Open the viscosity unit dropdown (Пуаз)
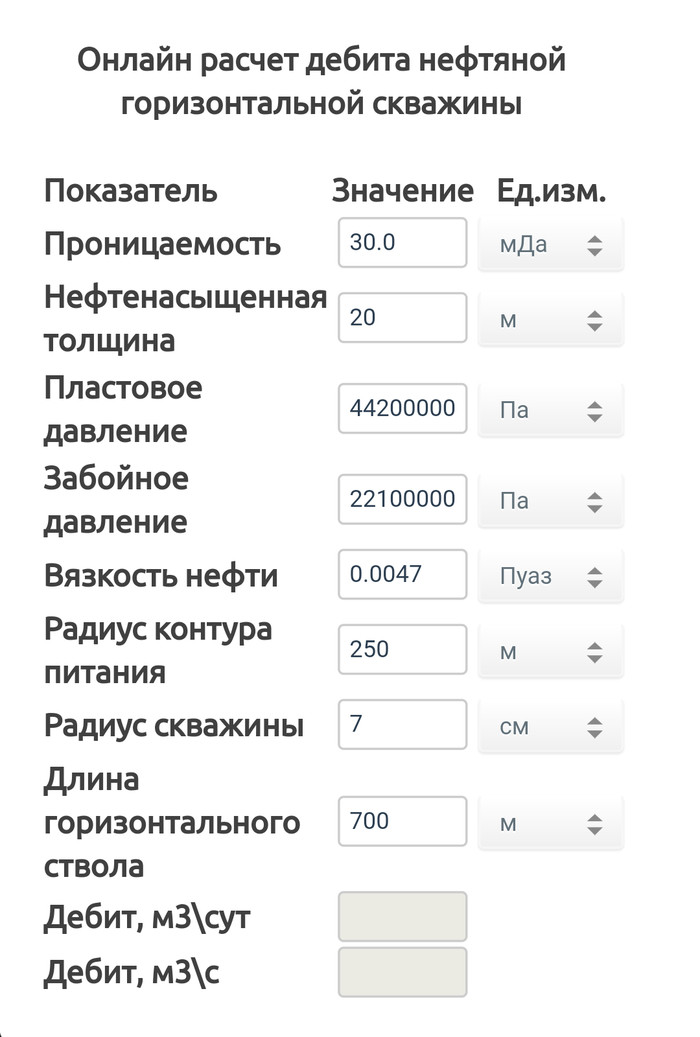Viewport: 700px width, 1037px height. [x=551, y=577]
